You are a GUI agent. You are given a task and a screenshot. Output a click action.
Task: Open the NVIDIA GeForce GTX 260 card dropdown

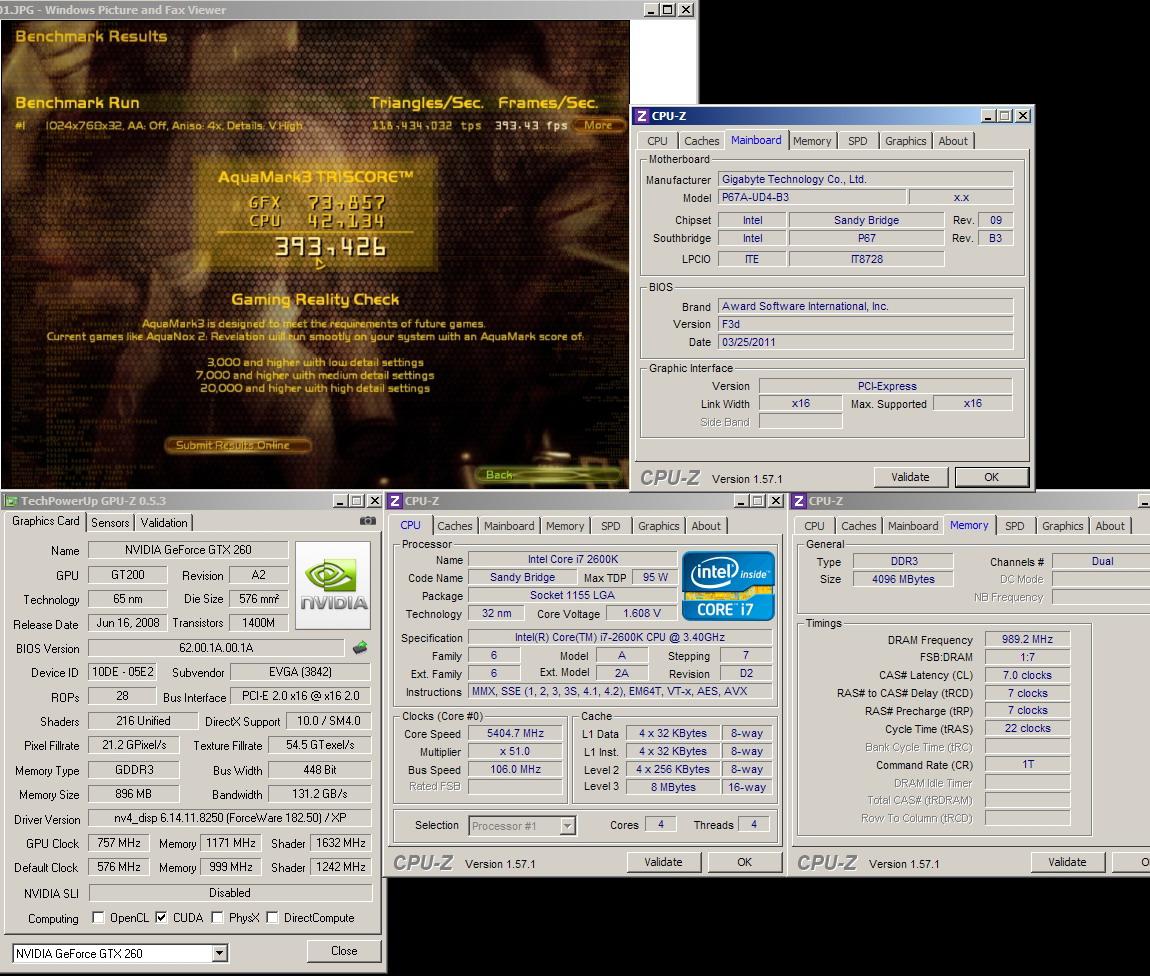(219, 953)
